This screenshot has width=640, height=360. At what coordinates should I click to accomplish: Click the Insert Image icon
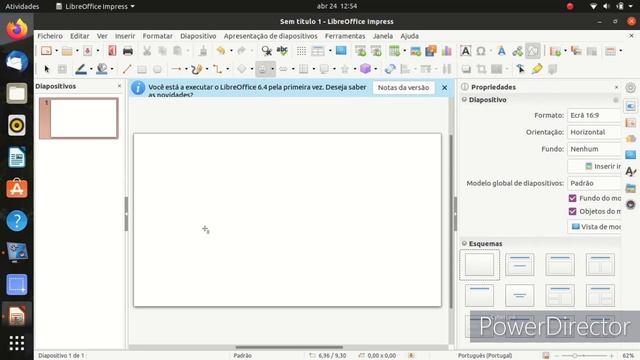coord(416,51)
